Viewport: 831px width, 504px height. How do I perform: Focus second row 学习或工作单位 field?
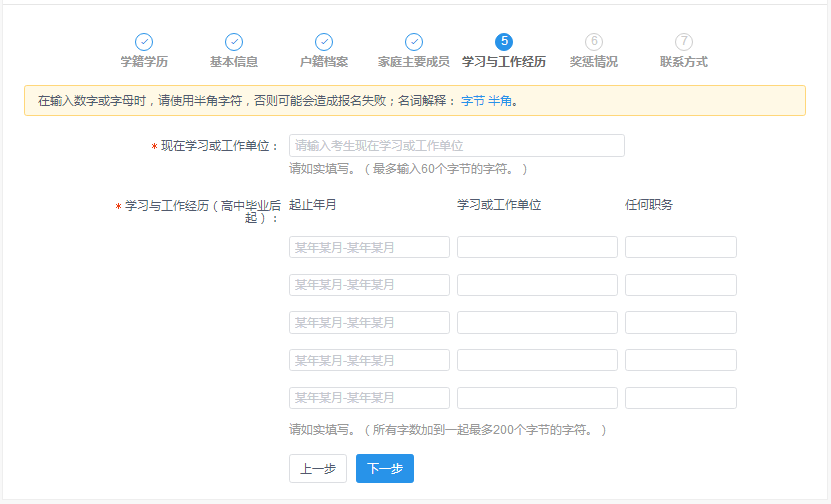pos(537,285)
